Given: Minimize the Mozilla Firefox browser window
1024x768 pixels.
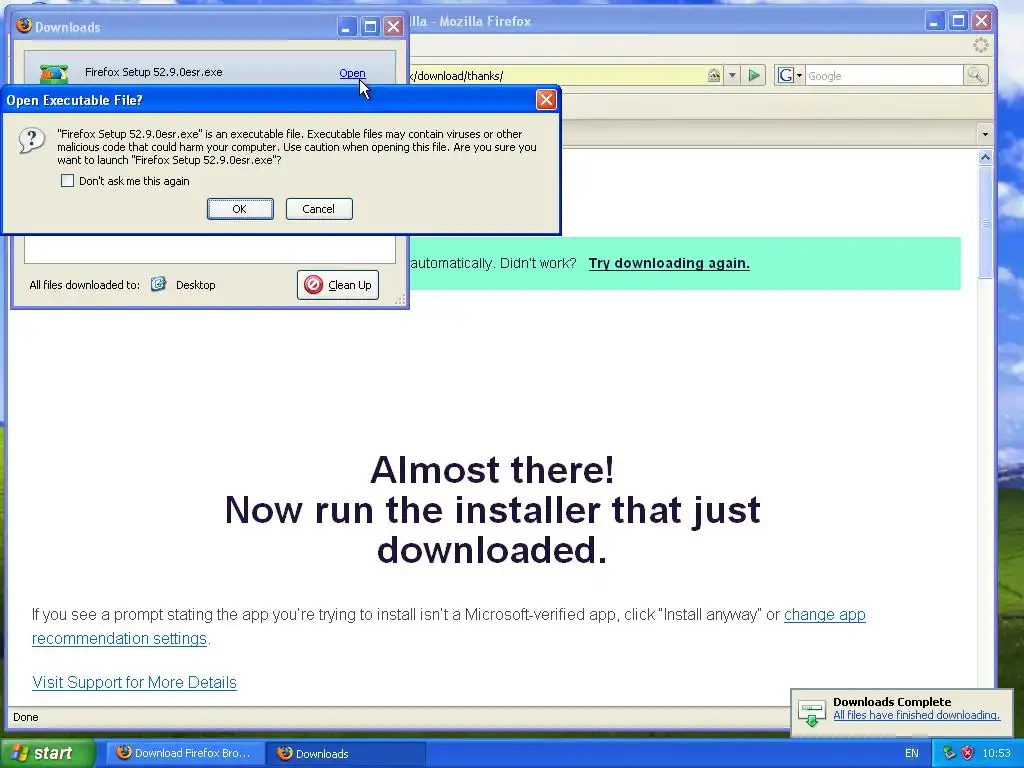Looking at the screenshot, I should coord(935,21).
